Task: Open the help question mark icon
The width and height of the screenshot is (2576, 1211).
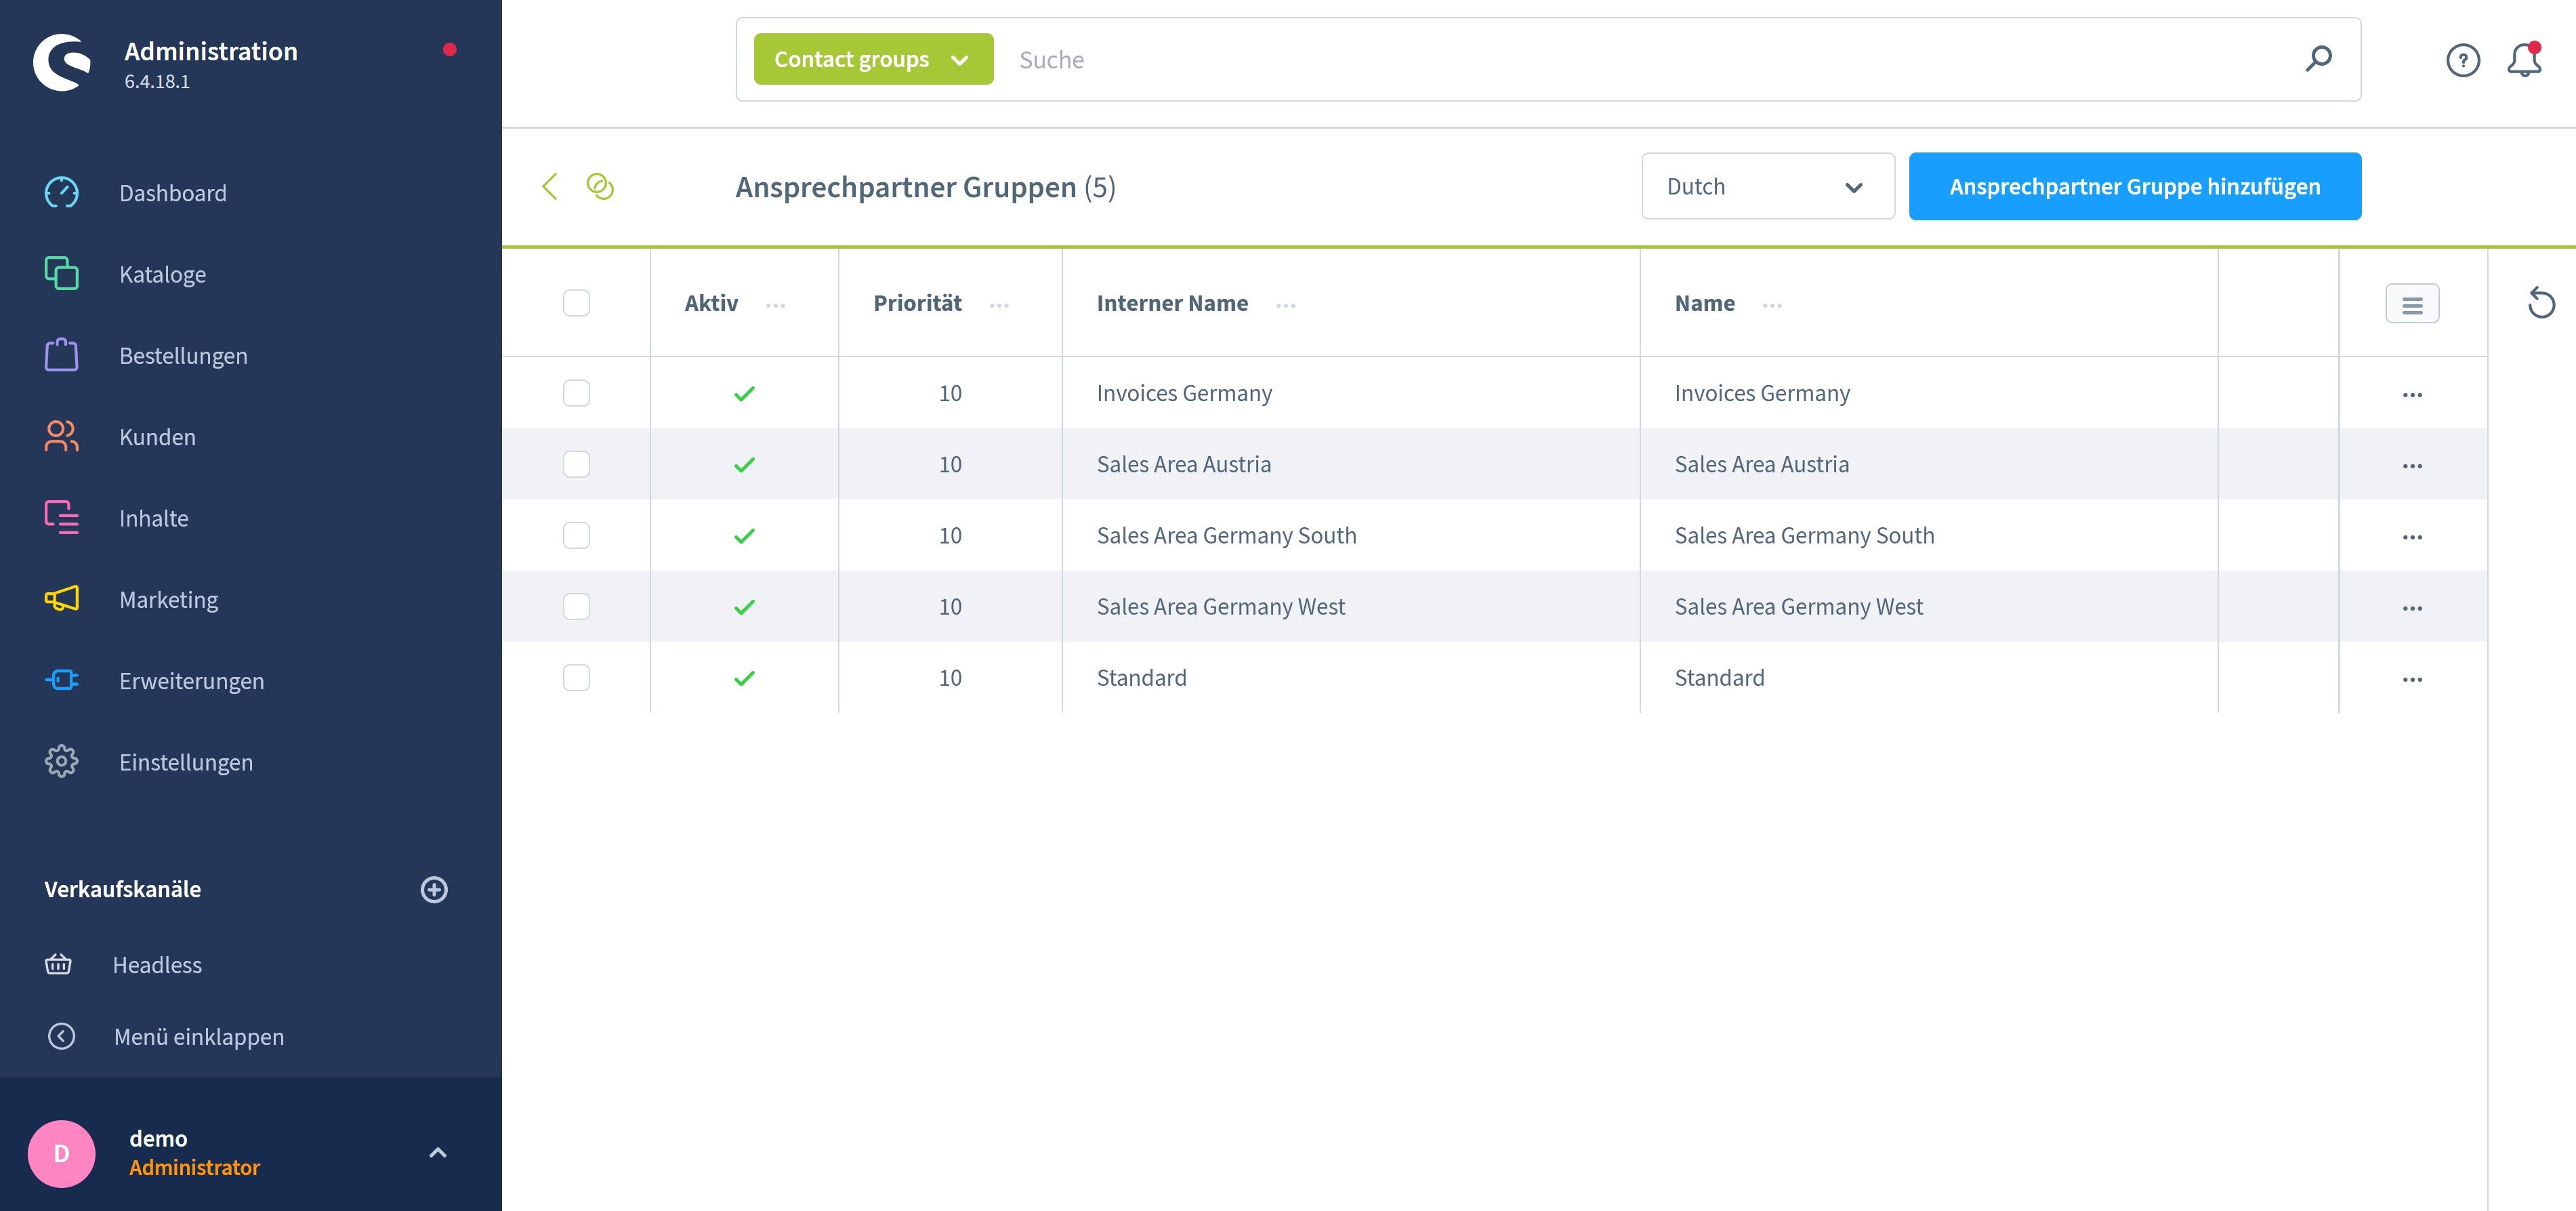Action: pyautogui.click(x=2463, y=61)
